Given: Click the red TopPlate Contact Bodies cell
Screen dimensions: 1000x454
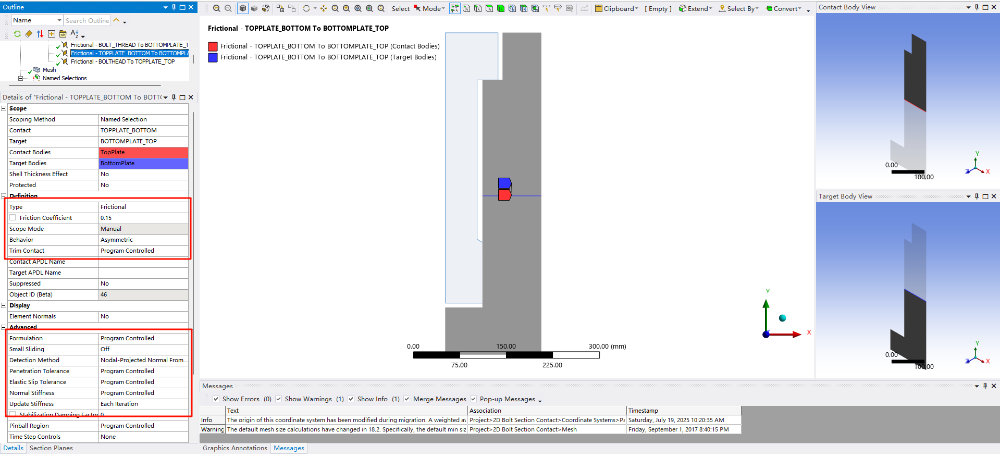Looking at the screenshot, I should 143,152.
